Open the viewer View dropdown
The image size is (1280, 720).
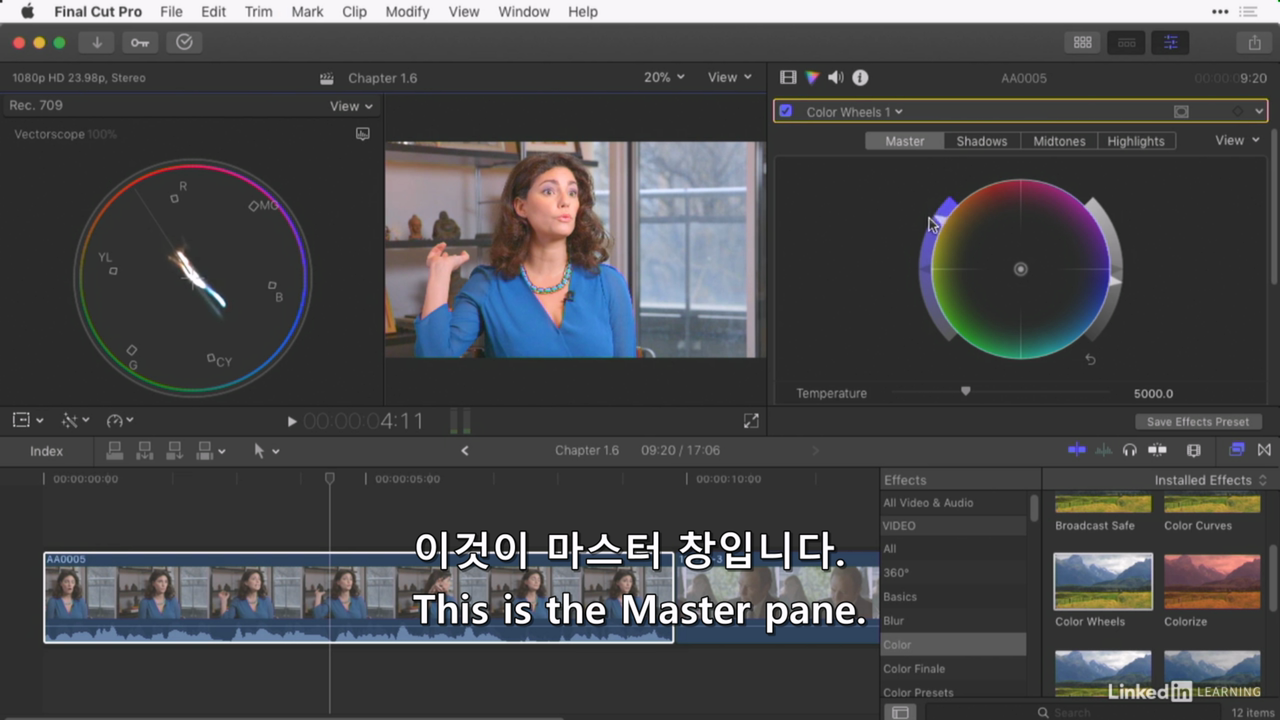pyautogui.click(x=729, y=77)
